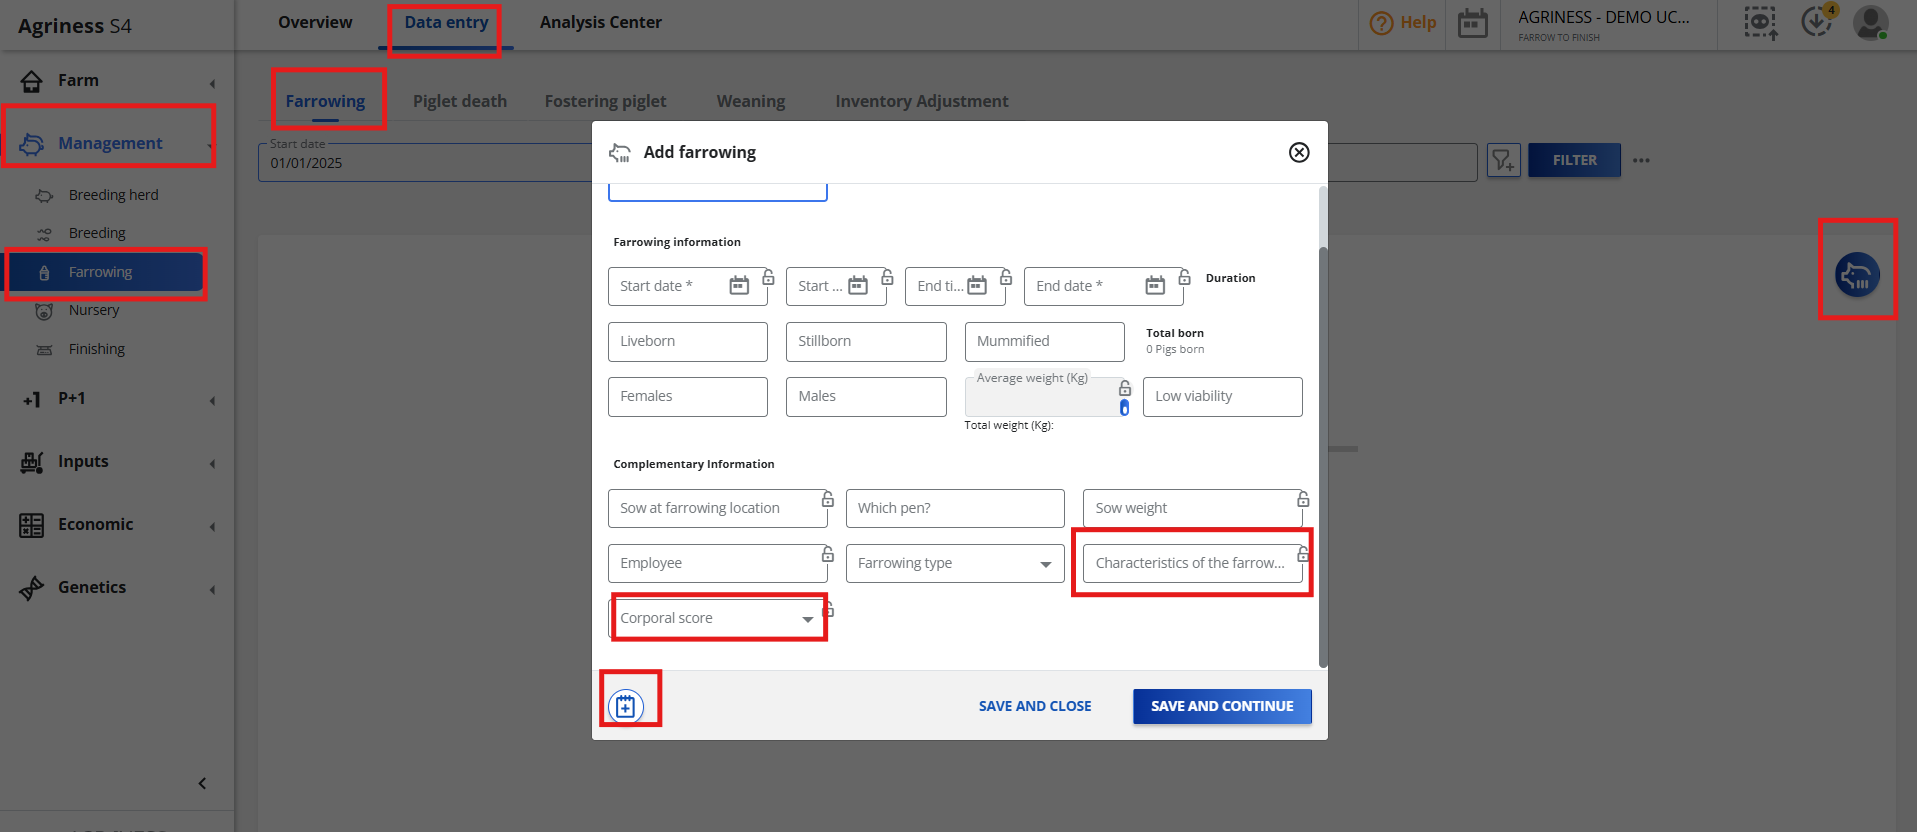Toggle lock icon beside End time field
Image resolution: width=1917 pixels, height=832 pixels.
(1006, 277)
